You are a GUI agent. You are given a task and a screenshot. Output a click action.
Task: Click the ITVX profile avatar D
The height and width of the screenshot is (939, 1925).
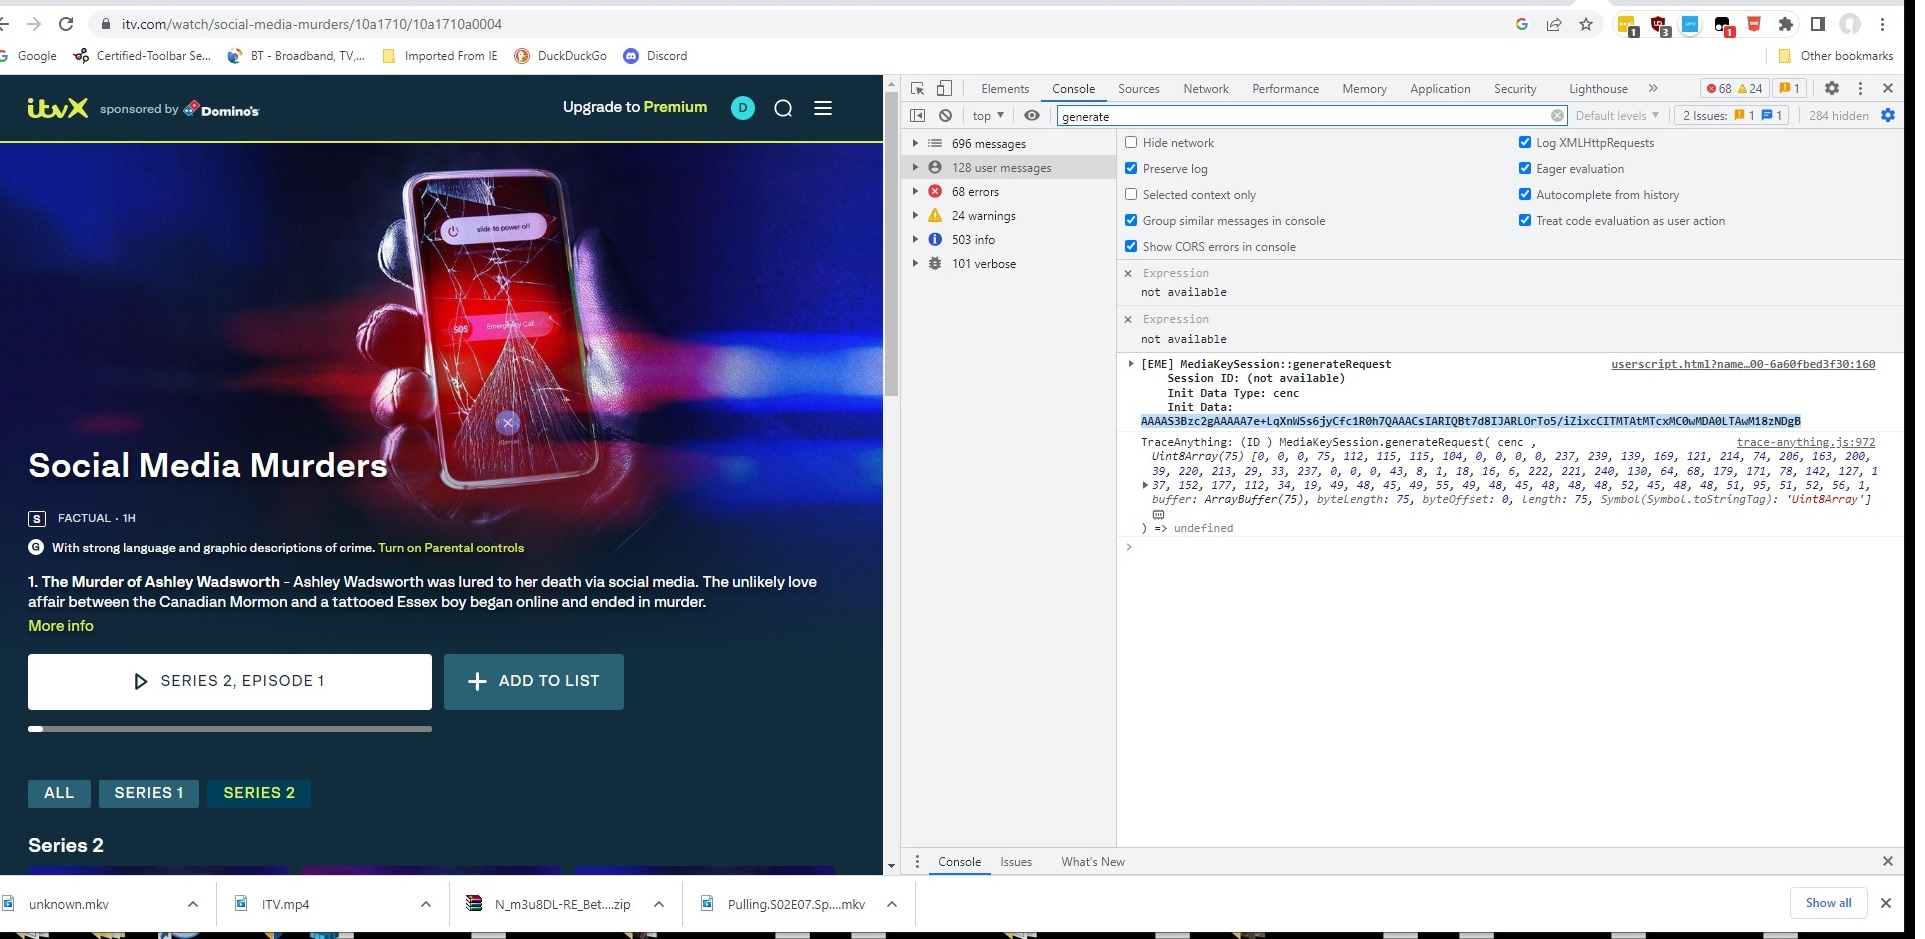click(x=743, y=108)
